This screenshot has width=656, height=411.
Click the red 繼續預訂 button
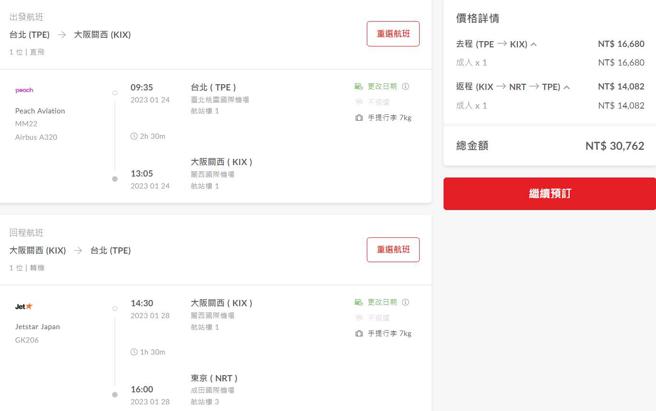pyautogui.click(x=549, y=193)
